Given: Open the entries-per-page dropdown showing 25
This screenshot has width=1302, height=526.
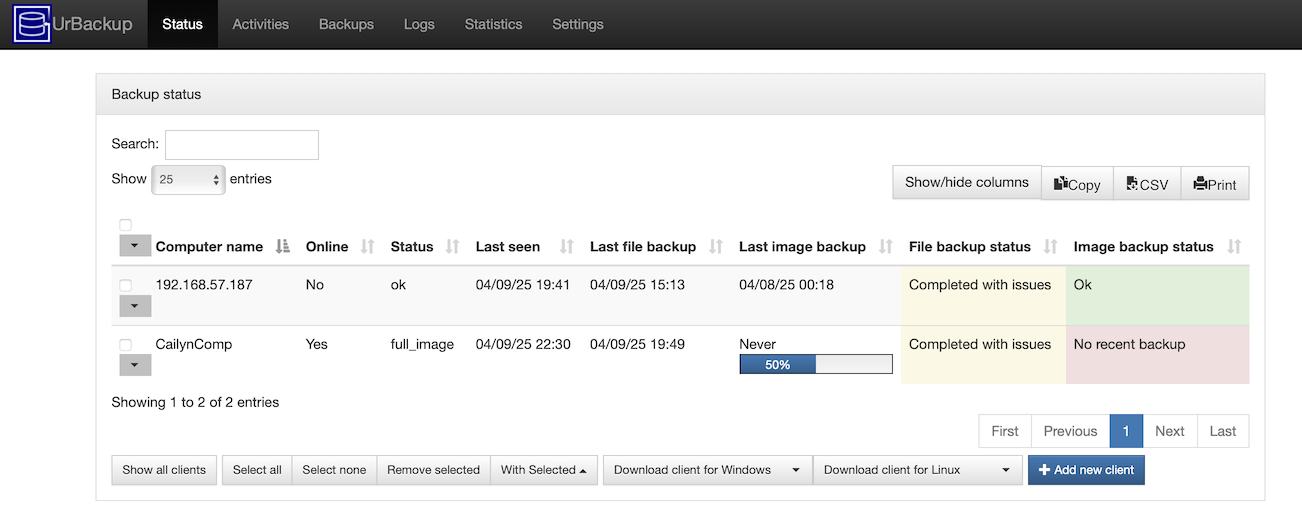Looking at the screenshot, I should (188, 180).
